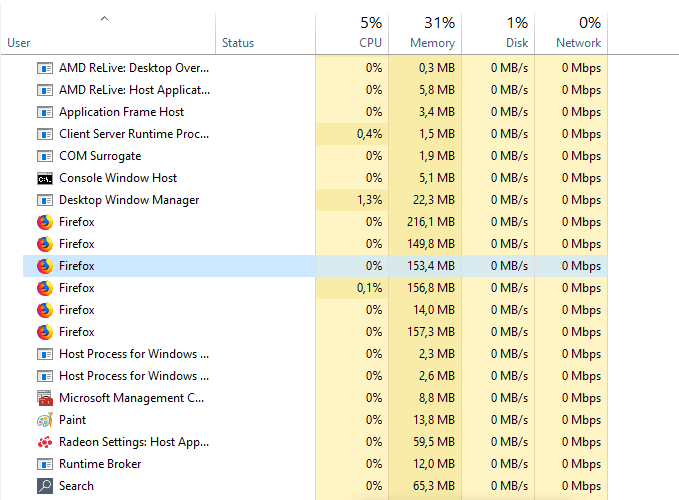Click the Firefox icon using 216,1 MB
The width and height of the screenshot is (679, 500).
[45, 222]
